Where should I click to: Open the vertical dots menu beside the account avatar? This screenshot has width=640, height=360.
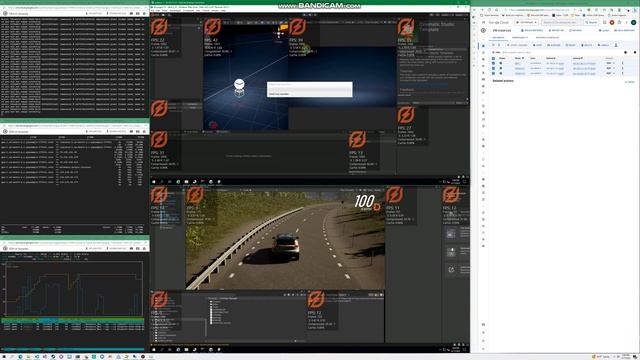point(627,22)
